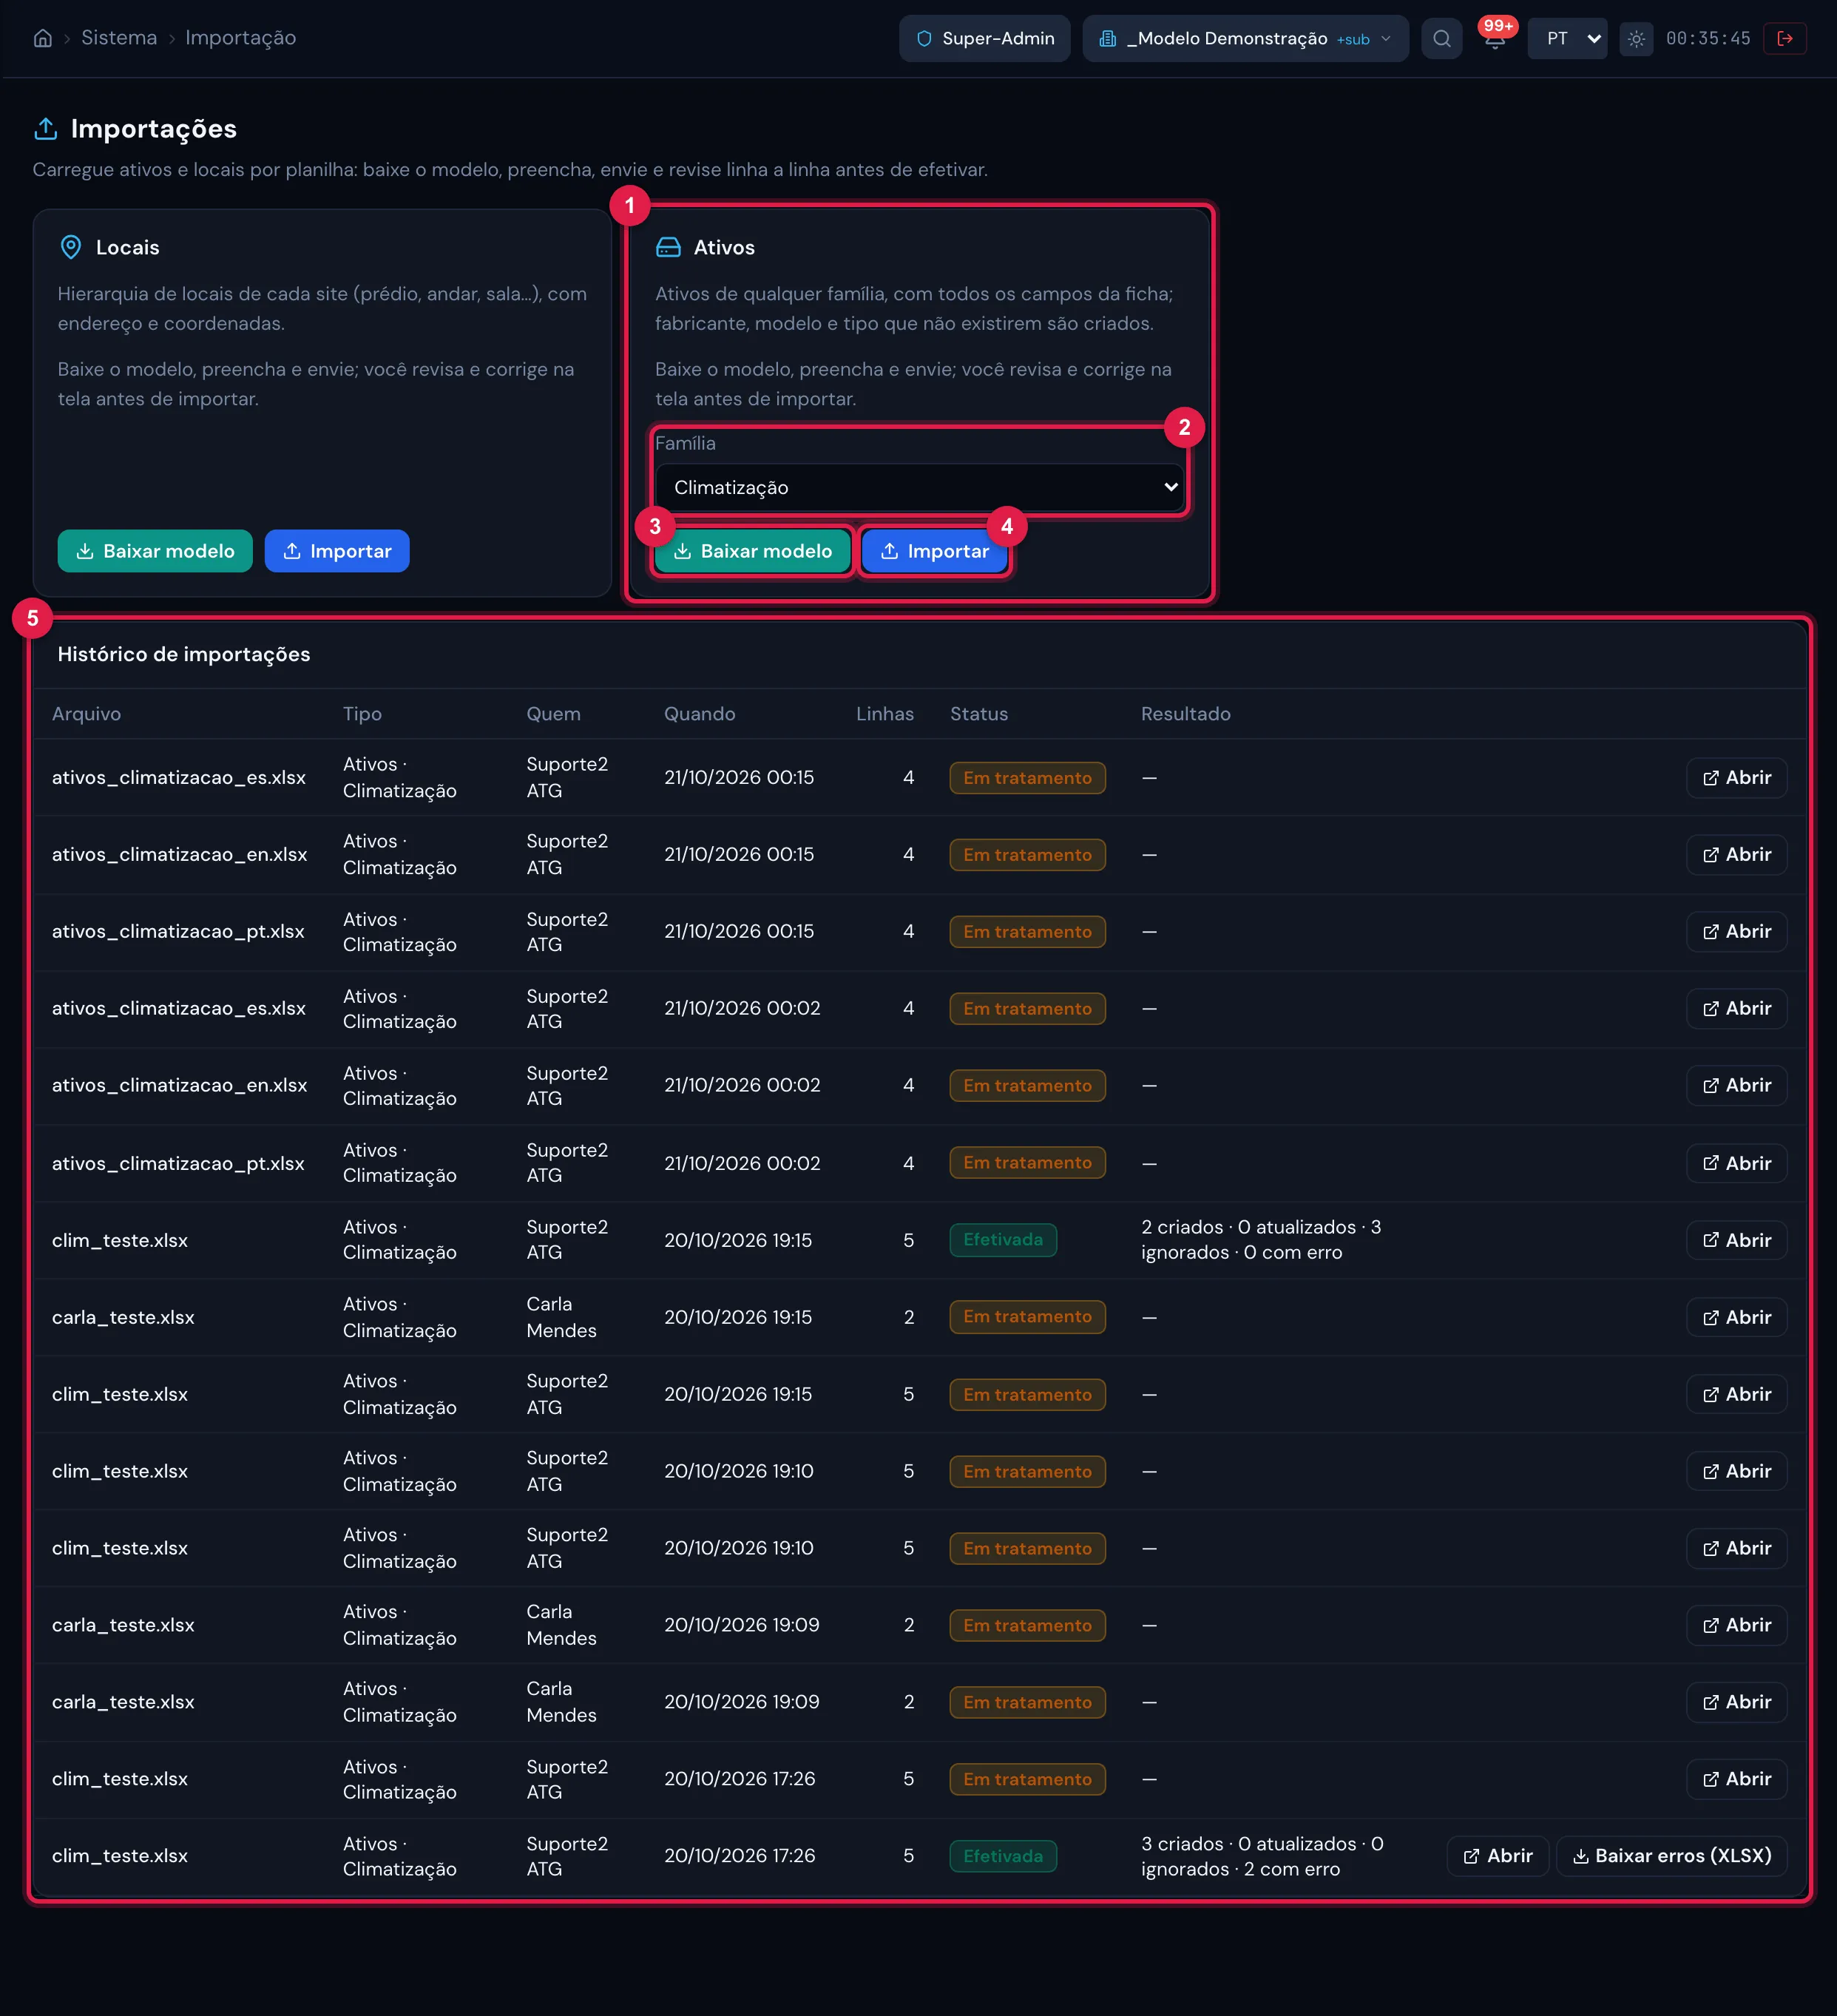Click Sistema in the breadcrumb
Viewport: 1837px width, 2016px height.
click(119, 38)
